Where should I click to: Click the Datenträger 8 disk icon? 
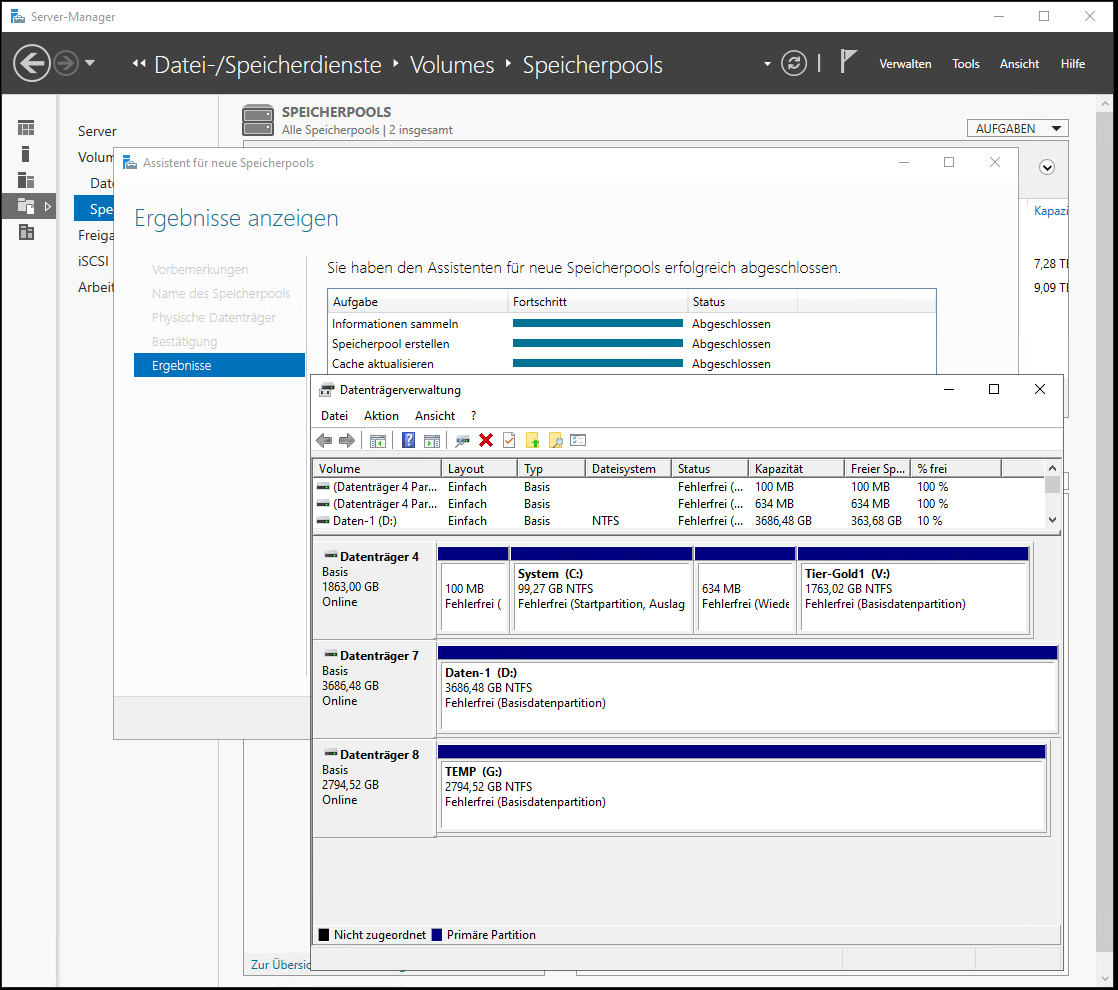[x=331, y=754]
